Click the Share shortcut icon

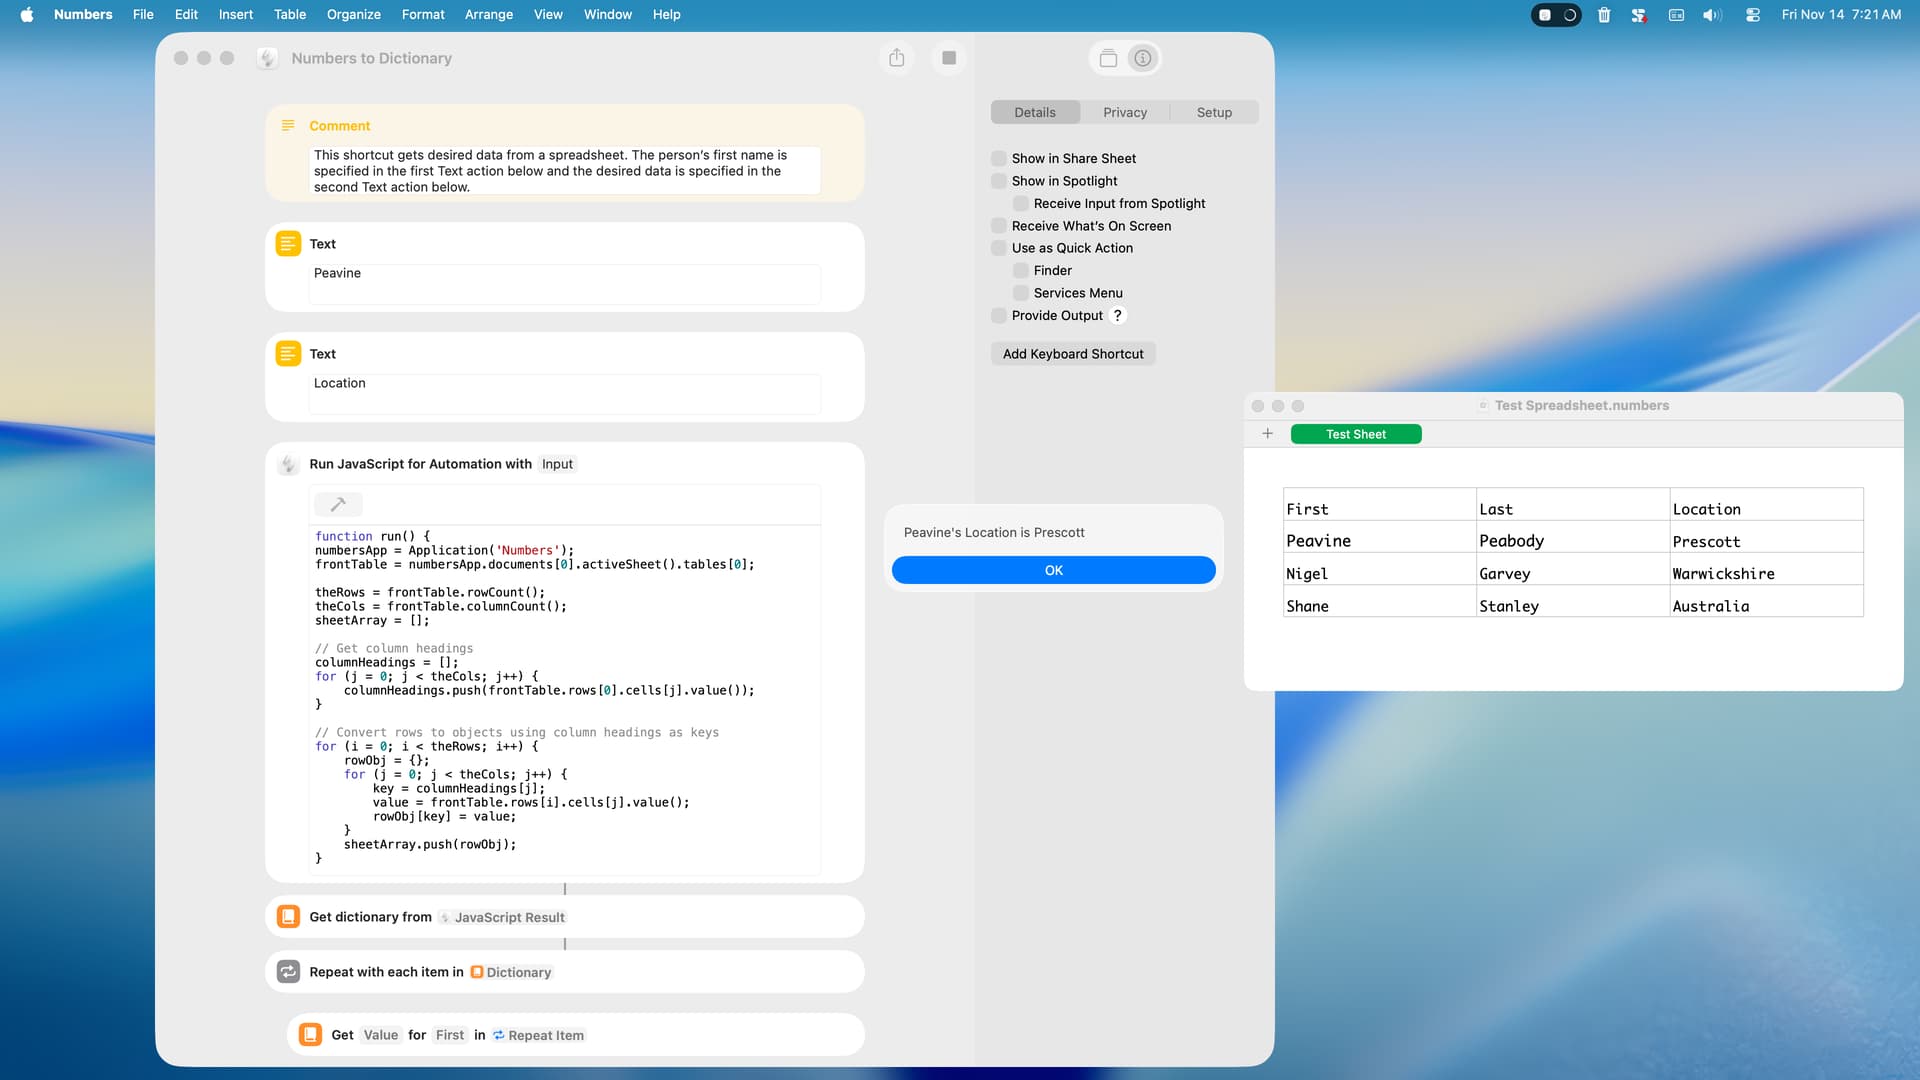click(896, 58)
